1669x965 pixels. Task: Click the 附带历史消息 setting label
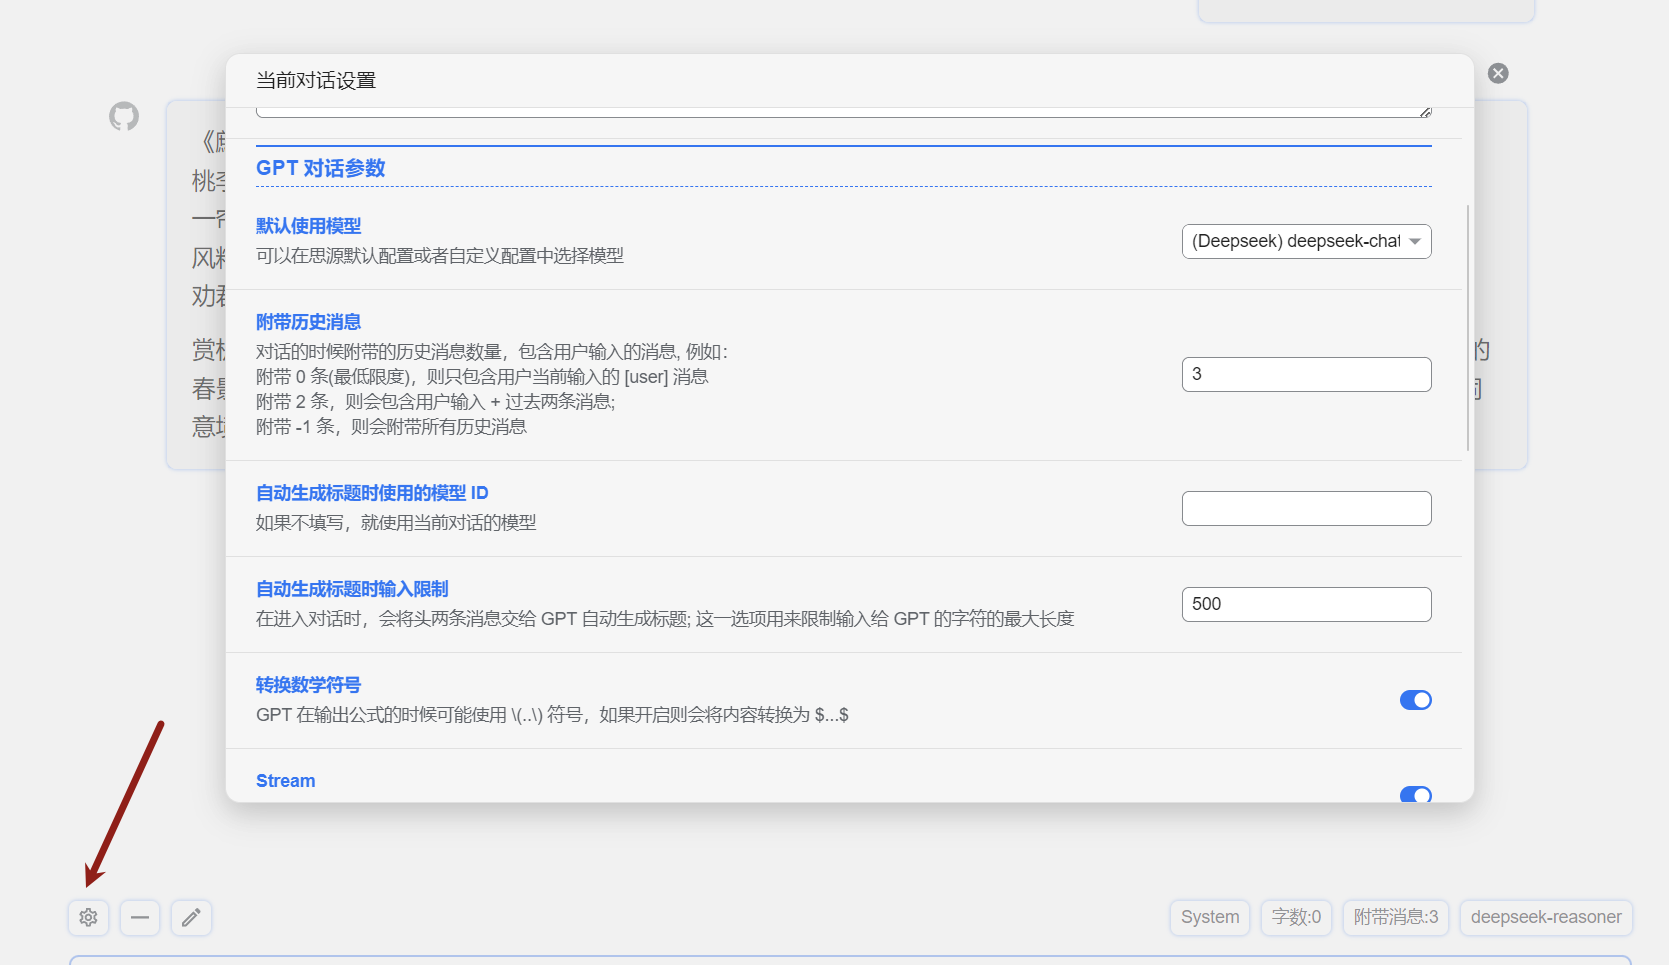[x=308, y=322]
